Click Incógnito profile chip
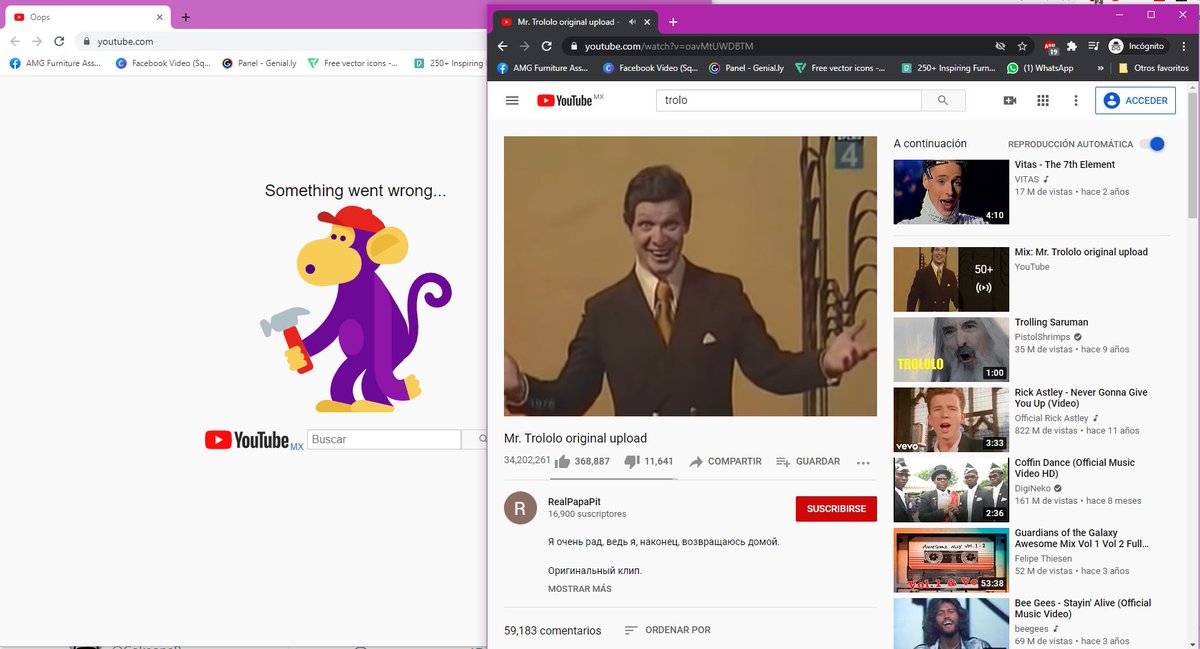This screenshot has height=649, width=1200. [1137, 46]
